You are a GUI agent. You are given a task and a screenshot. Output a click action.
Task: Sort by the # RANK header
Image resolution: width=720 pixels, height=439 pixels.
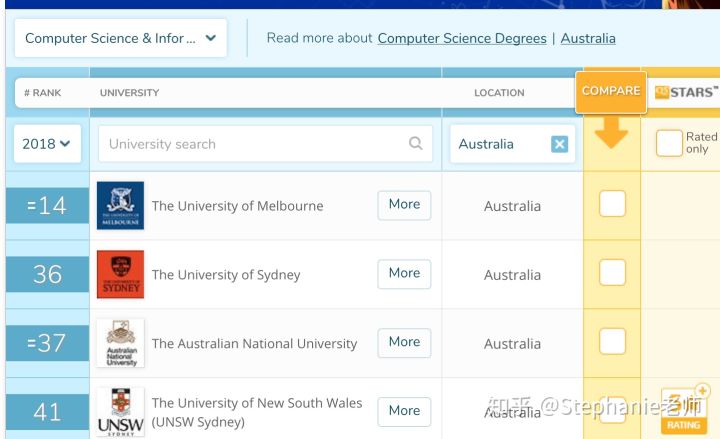tap(43, 93)
